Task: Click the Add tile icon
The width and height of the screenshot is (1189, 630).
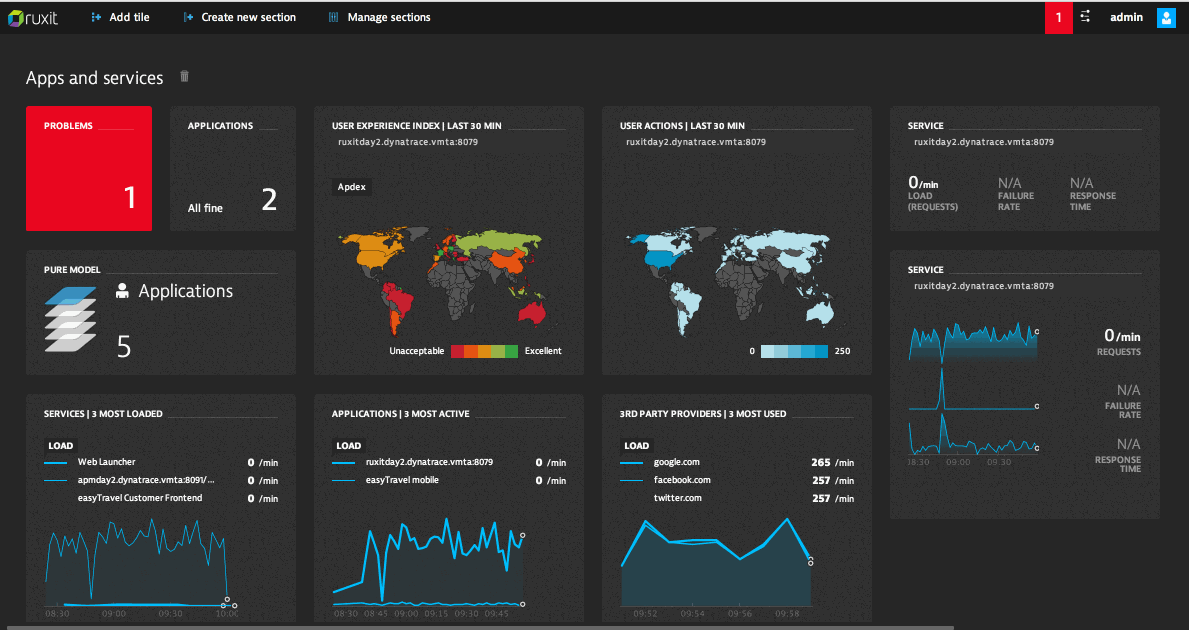Action: click(96, 17)
